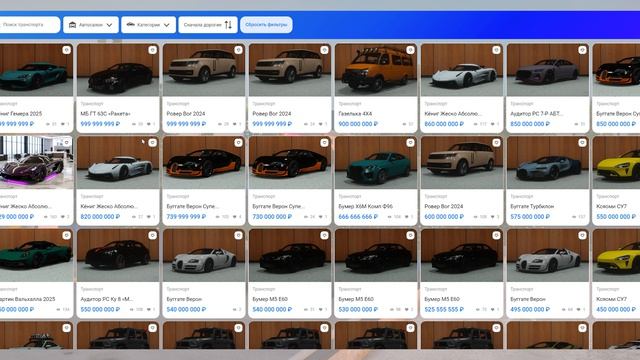Screen dimensions: 640x360
Task: Open the Автосалон dropdown
Action: [x=91, y=24]
